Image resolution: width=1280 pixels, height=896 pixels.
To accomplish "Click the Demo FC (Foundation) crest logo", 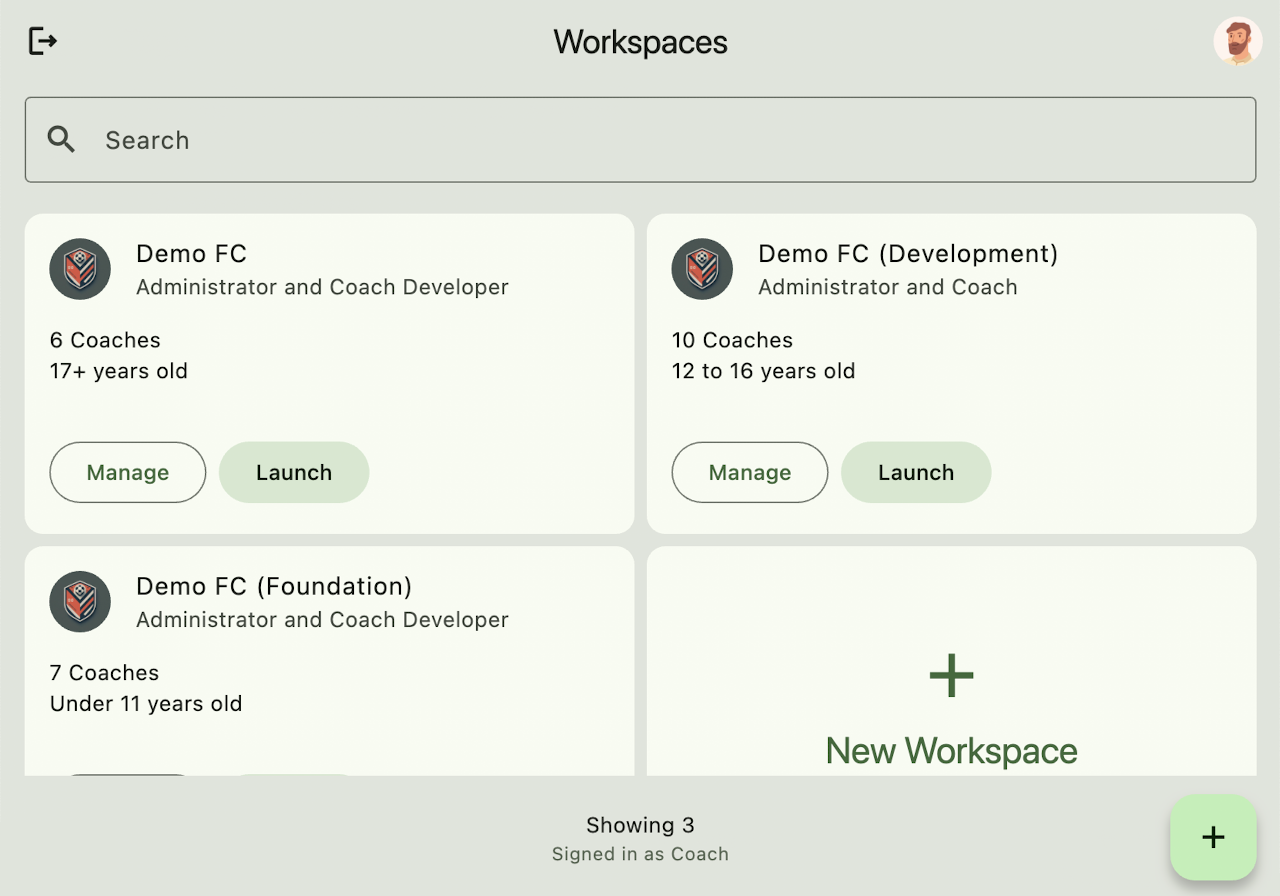I will point(80,602).
